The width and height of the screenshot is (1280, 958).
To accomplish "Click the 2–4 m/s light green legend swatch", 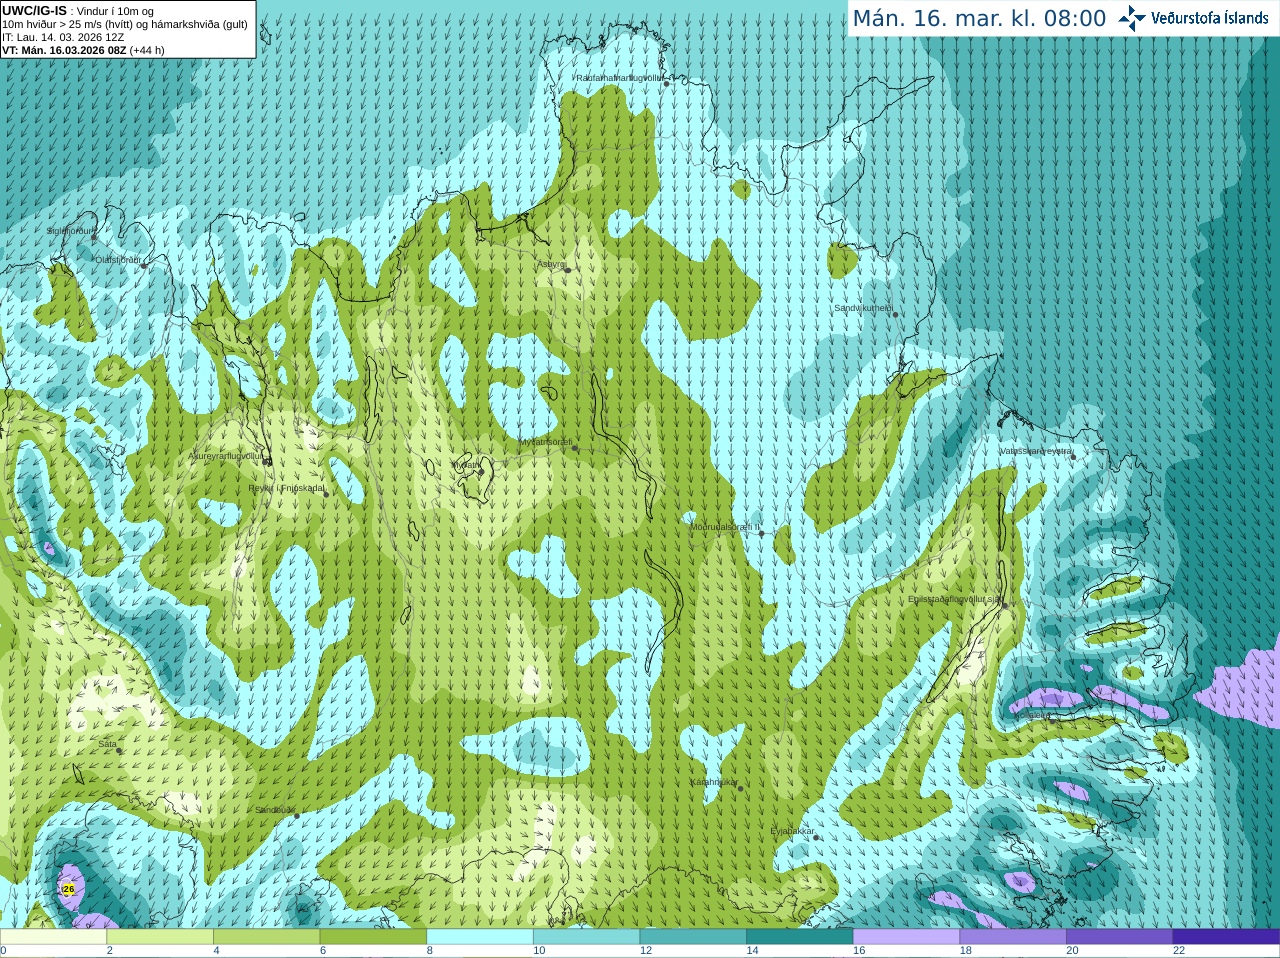I will pos(160,937).
